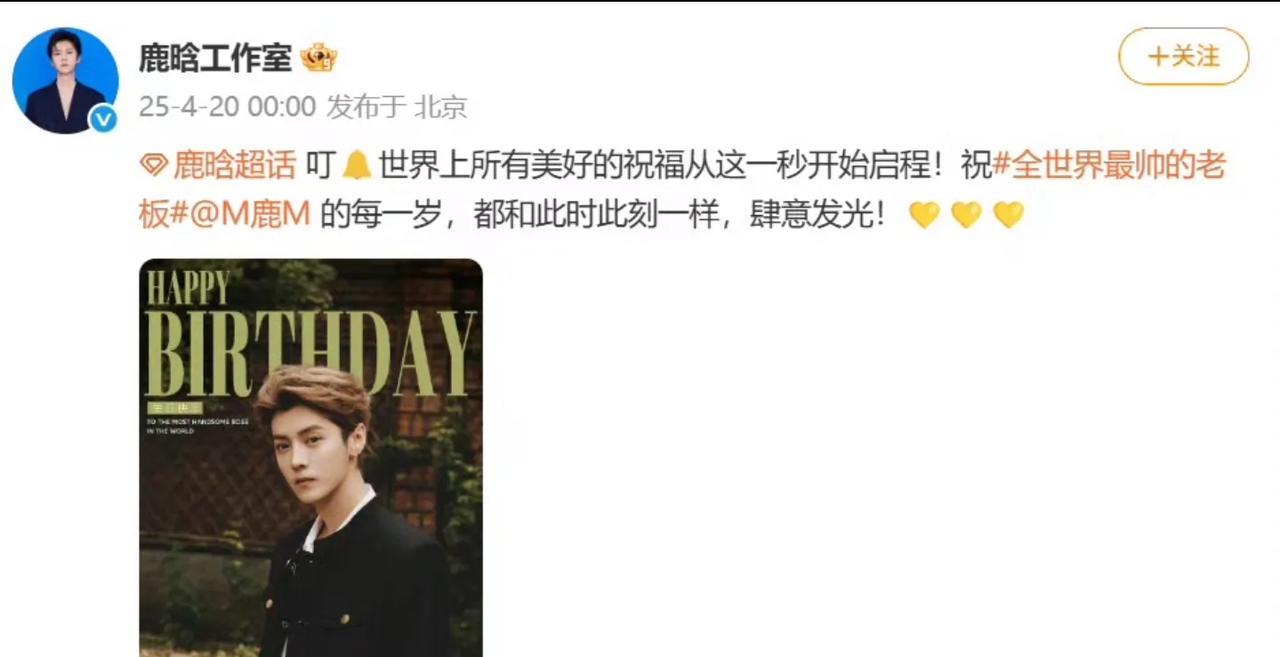
Task: Click the super topic diamond icon
Action: click(x=153, y=164)
